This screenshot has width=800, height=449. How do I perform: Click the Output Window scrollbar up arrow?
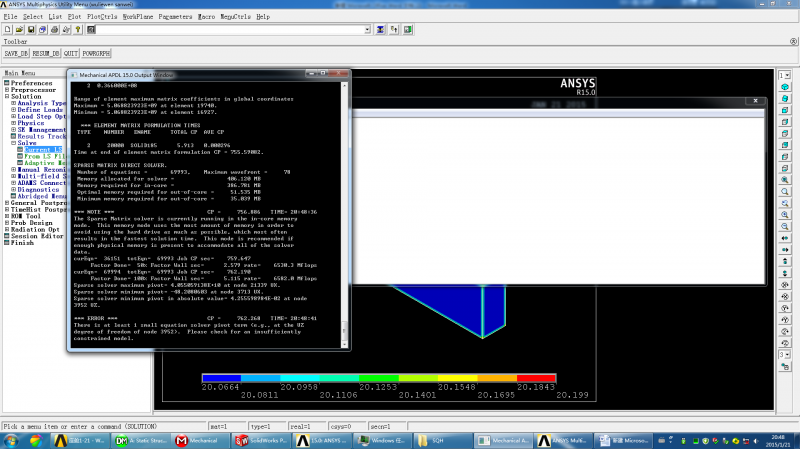344,85
